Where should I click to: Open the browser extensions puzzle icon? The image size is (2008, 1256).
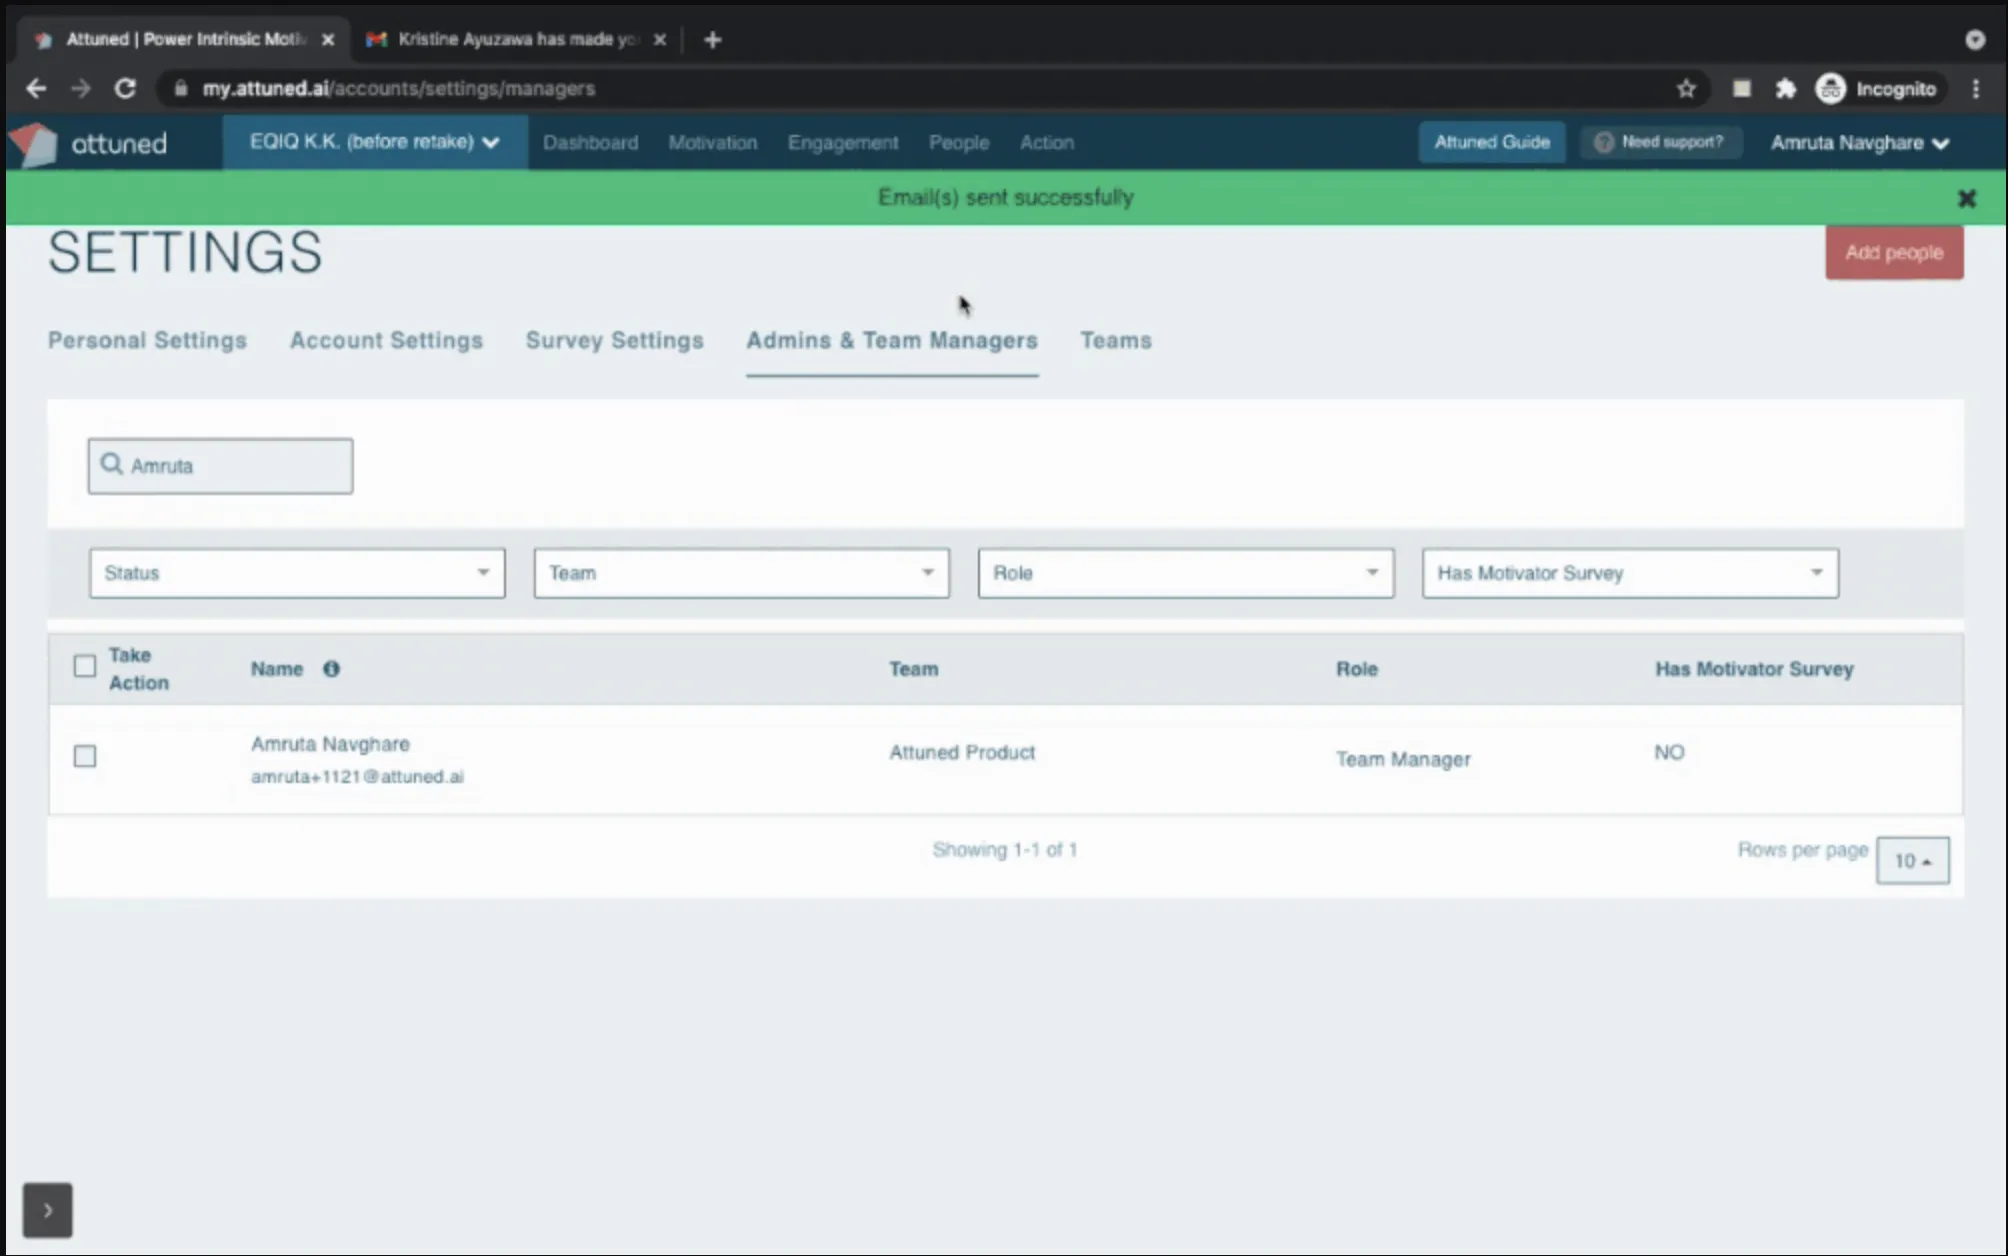click(x=1786, y=89)
